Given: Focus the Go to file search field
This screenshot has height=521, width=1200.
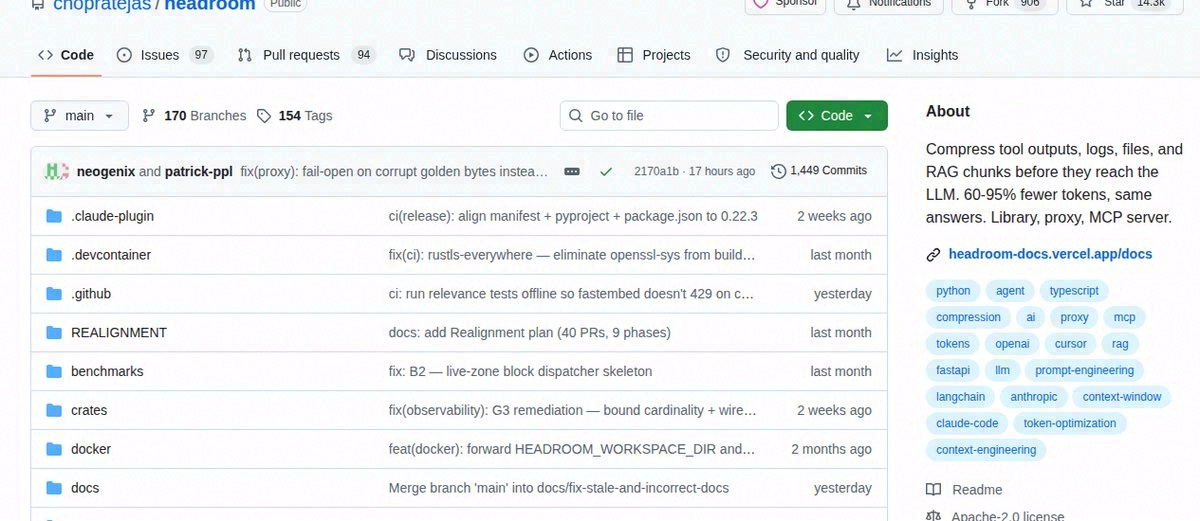Looking at the screenshot, I should pyautogui.click(x=669, y=116).
